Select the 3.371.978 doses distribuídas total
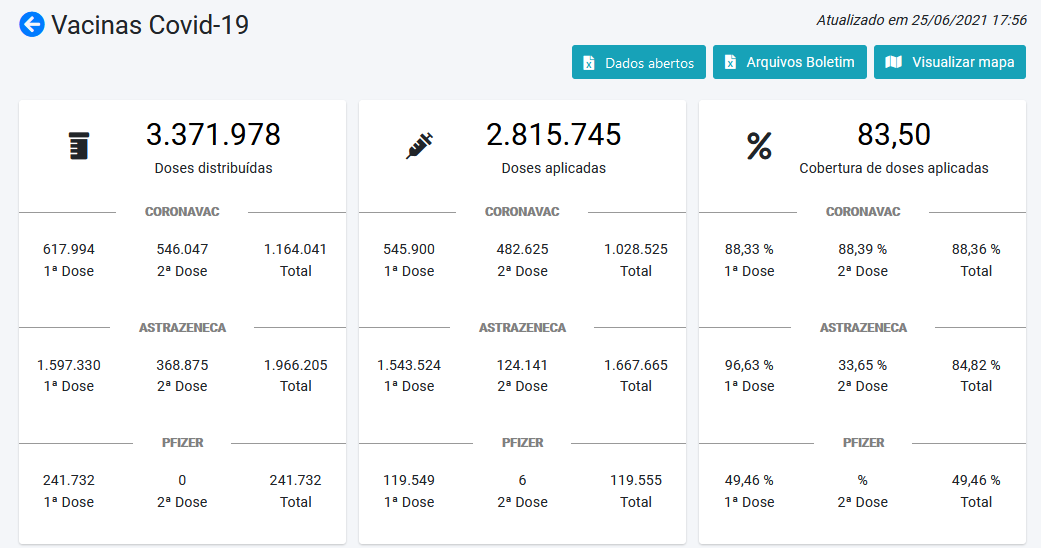This screenshot has height=548, width=1041. point(213,134)
